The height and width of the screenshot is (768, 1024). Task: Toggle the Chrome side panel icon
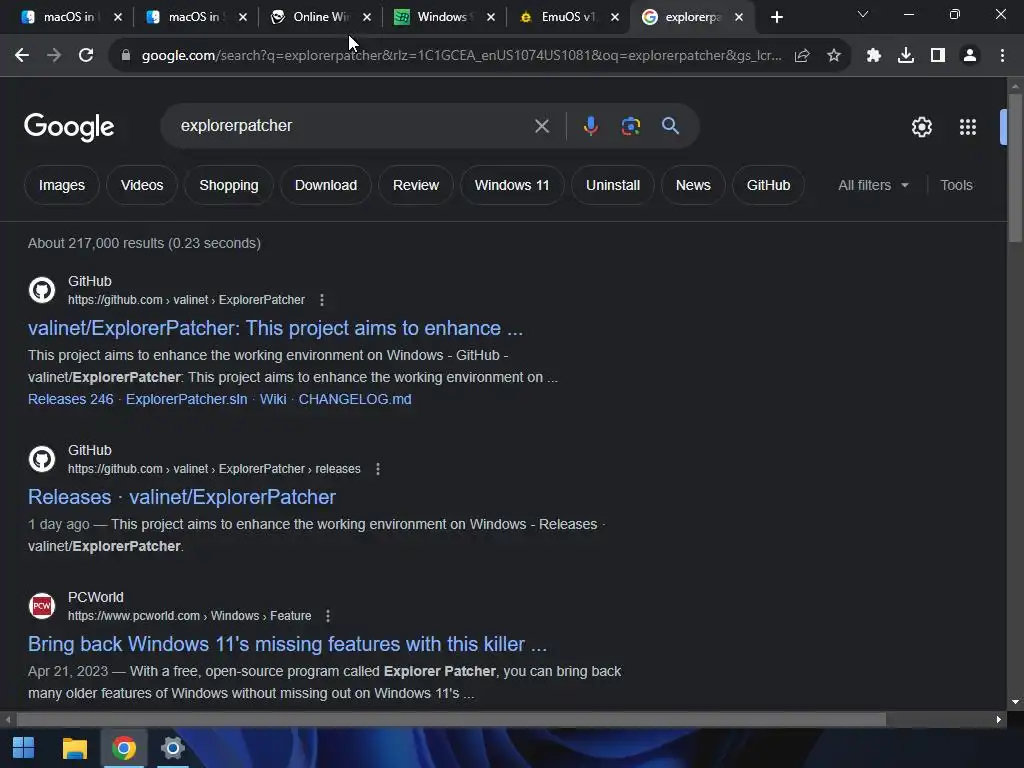click(x=938, y=56)
